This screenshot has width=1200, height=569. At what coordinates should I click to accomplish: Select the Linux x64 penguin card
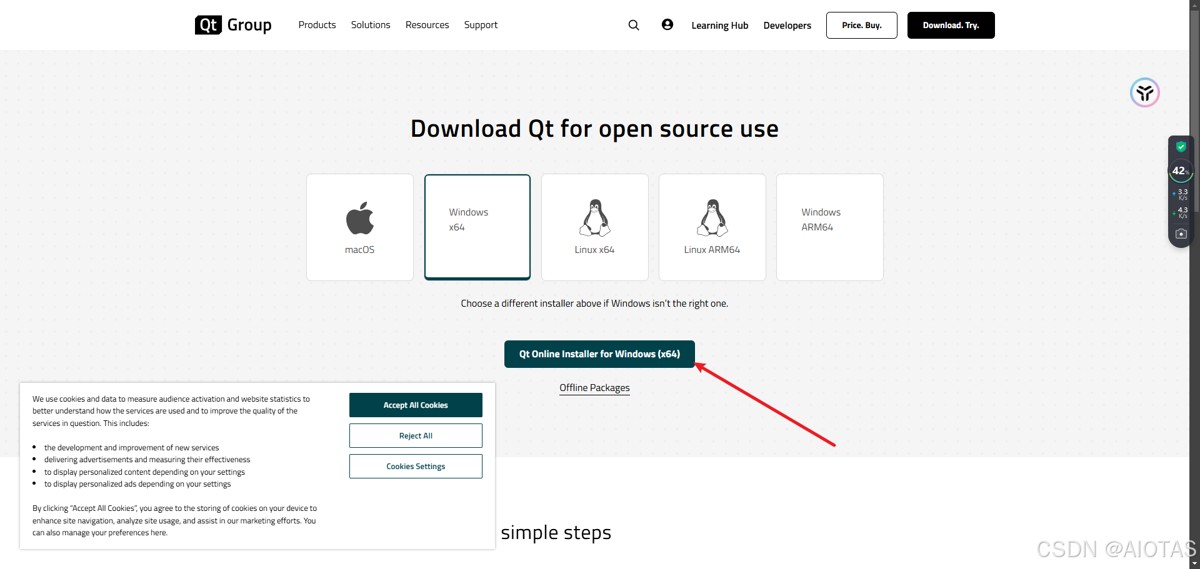(595, 227)
